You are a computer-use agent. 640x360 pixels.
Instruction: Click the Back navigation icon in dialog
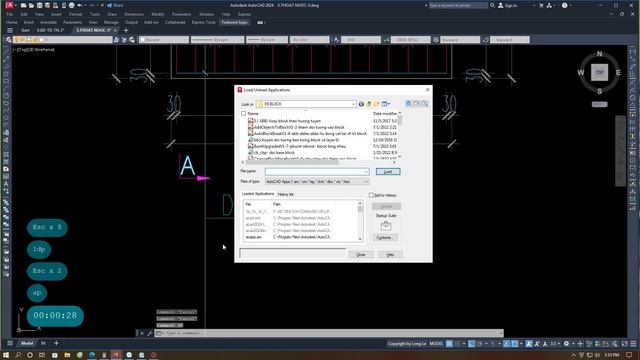pos(361,104)
